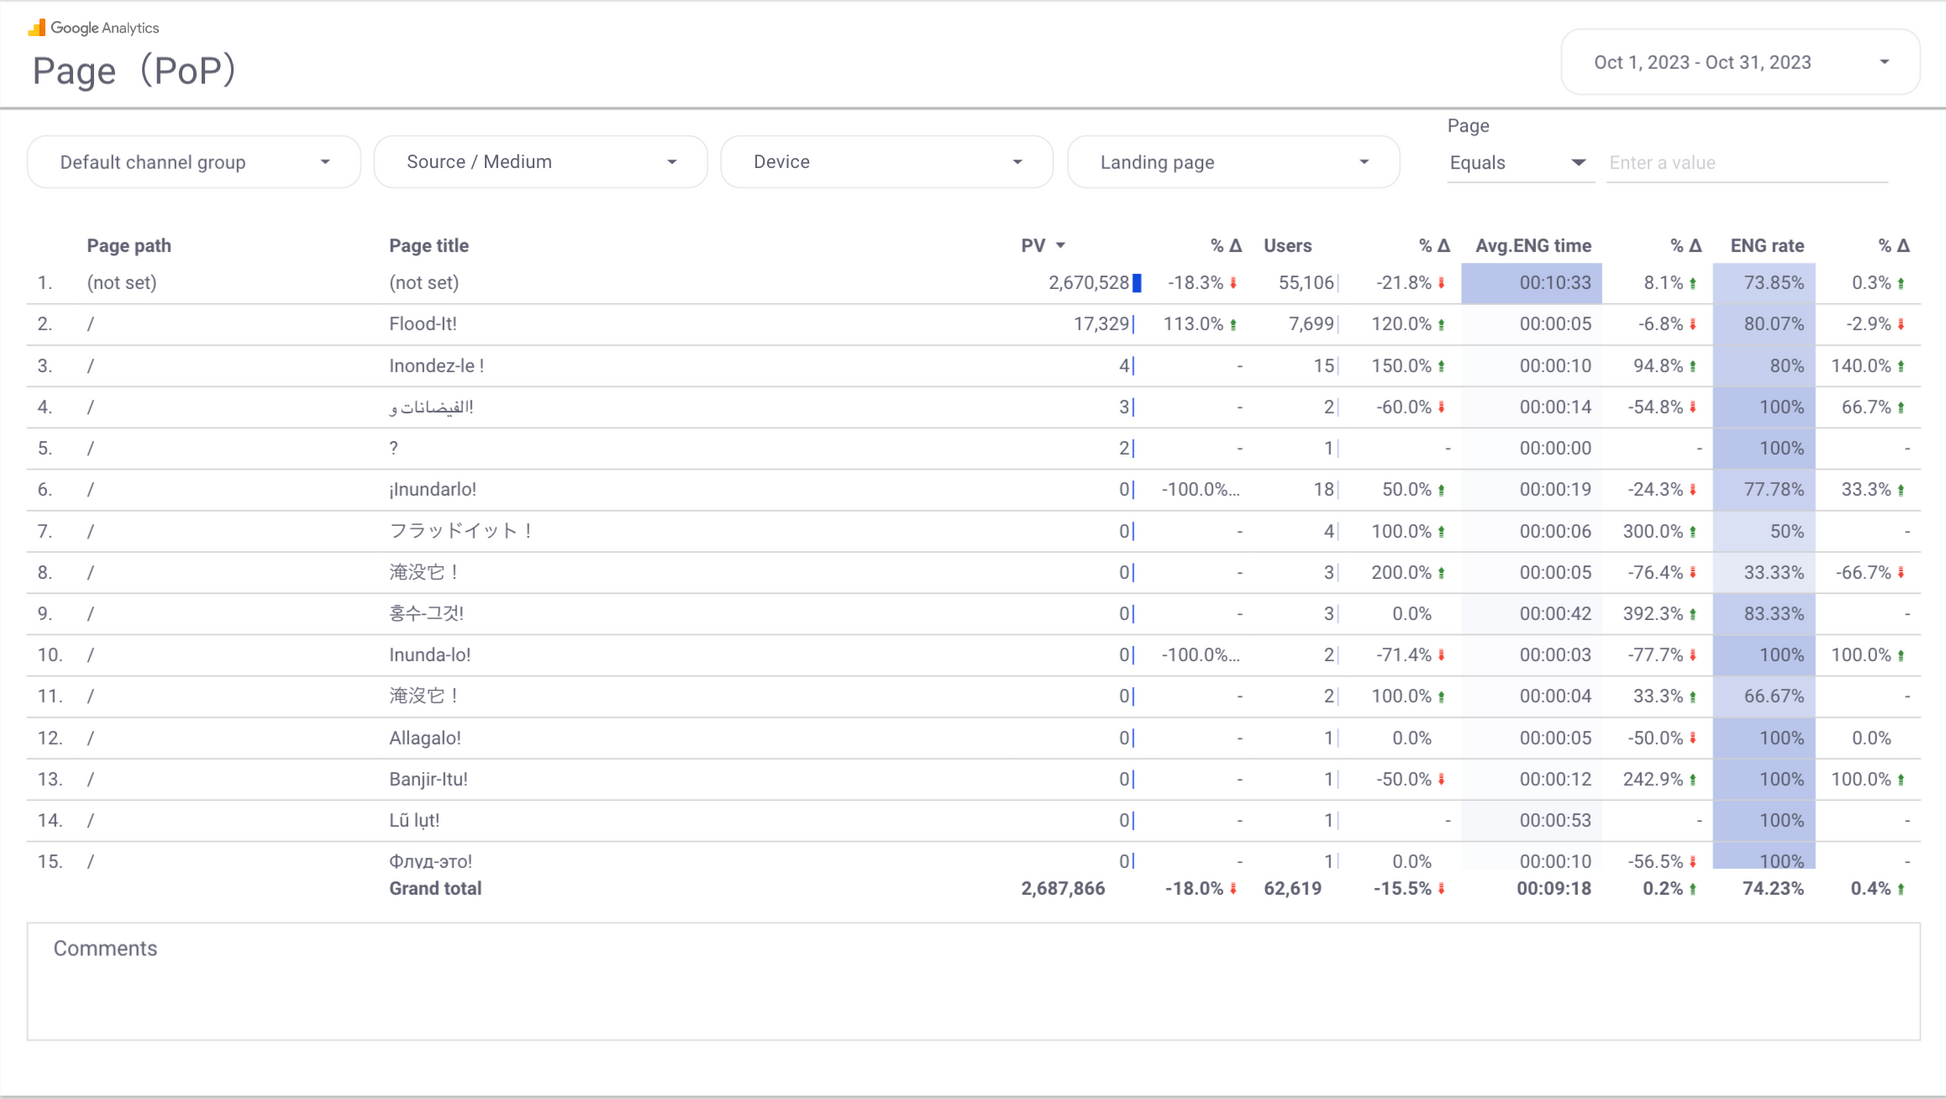Click the Enter a value input field
This screenshot has width=1946, height=1099.
pos(1746,163)
